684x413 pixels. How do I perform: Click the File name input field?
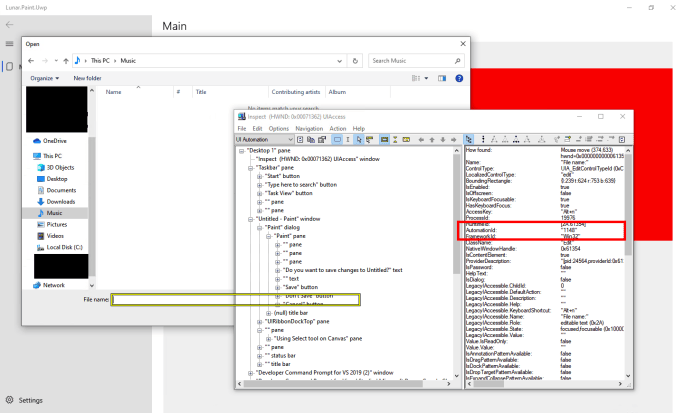236,300
